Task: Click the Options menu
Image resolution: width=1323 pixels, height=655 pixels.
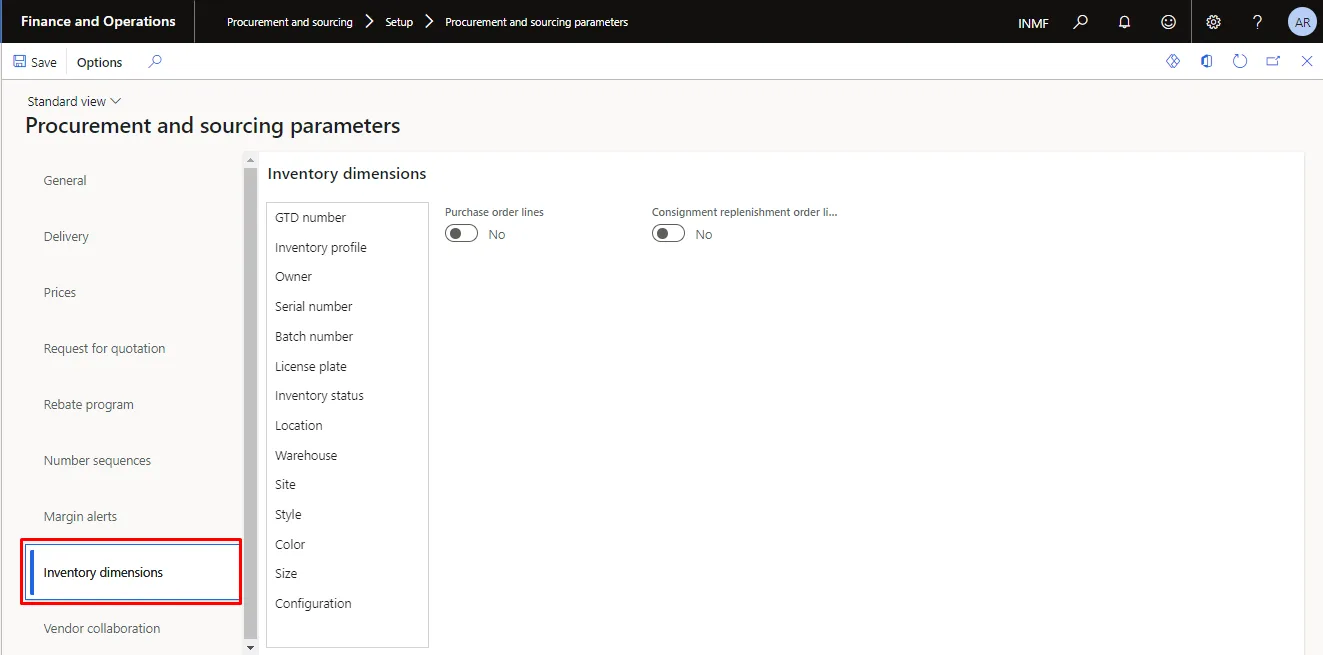Action: coord(100,62)
